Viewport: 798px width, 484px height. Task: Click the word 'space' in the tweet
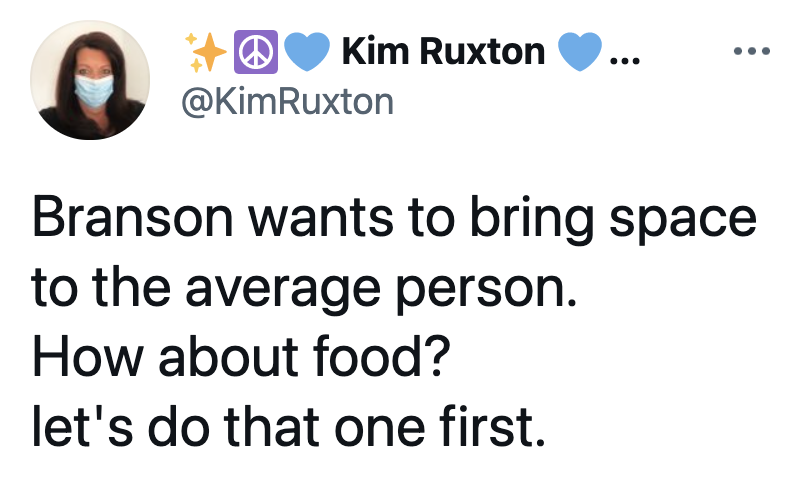[x=683, y=222]
